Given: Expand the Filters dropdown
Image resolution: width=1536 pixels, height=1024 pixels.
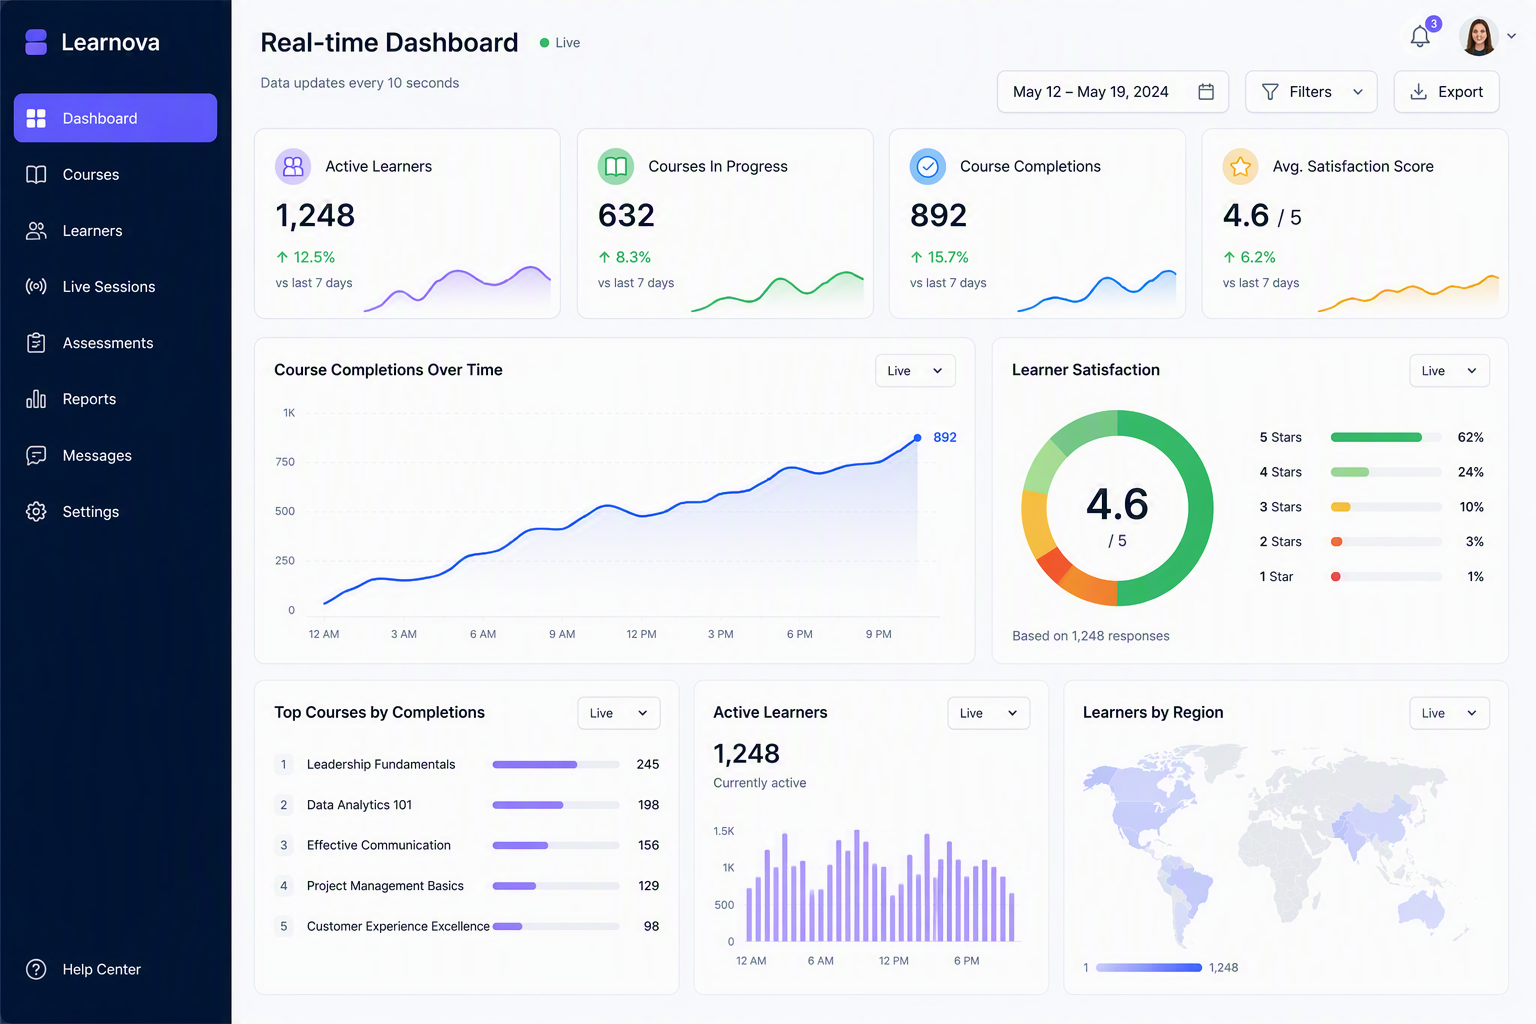Looking at the screenshot, I should 1311,92.
